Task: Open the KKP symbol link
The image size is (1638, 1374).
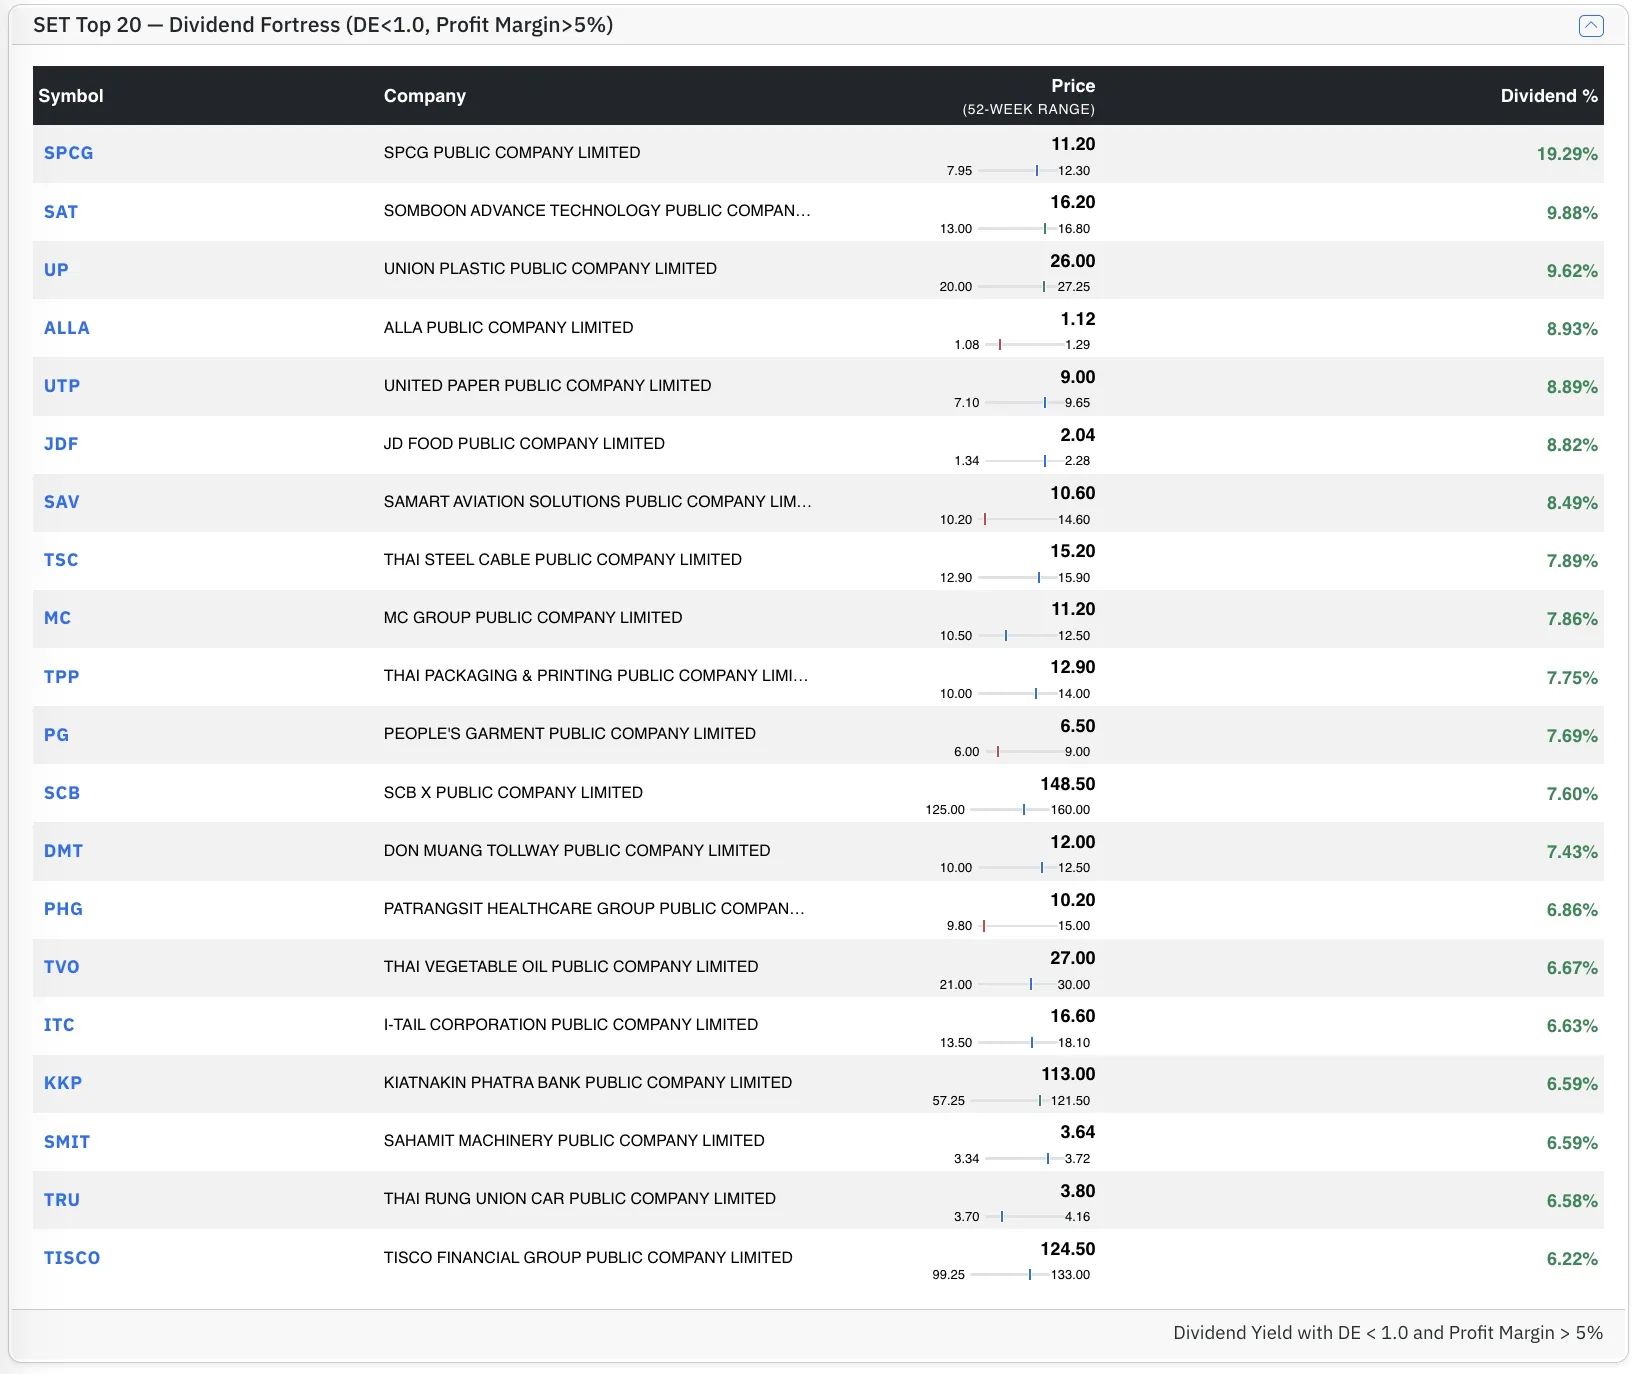Action: (x=63, y=1083)
